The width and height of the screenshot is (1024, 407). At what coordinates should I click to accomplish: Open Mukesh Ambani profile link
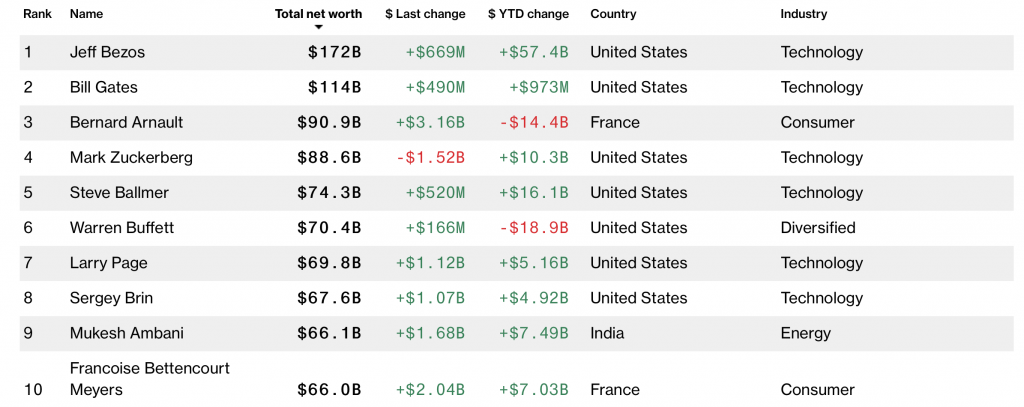tap(126, 332)
